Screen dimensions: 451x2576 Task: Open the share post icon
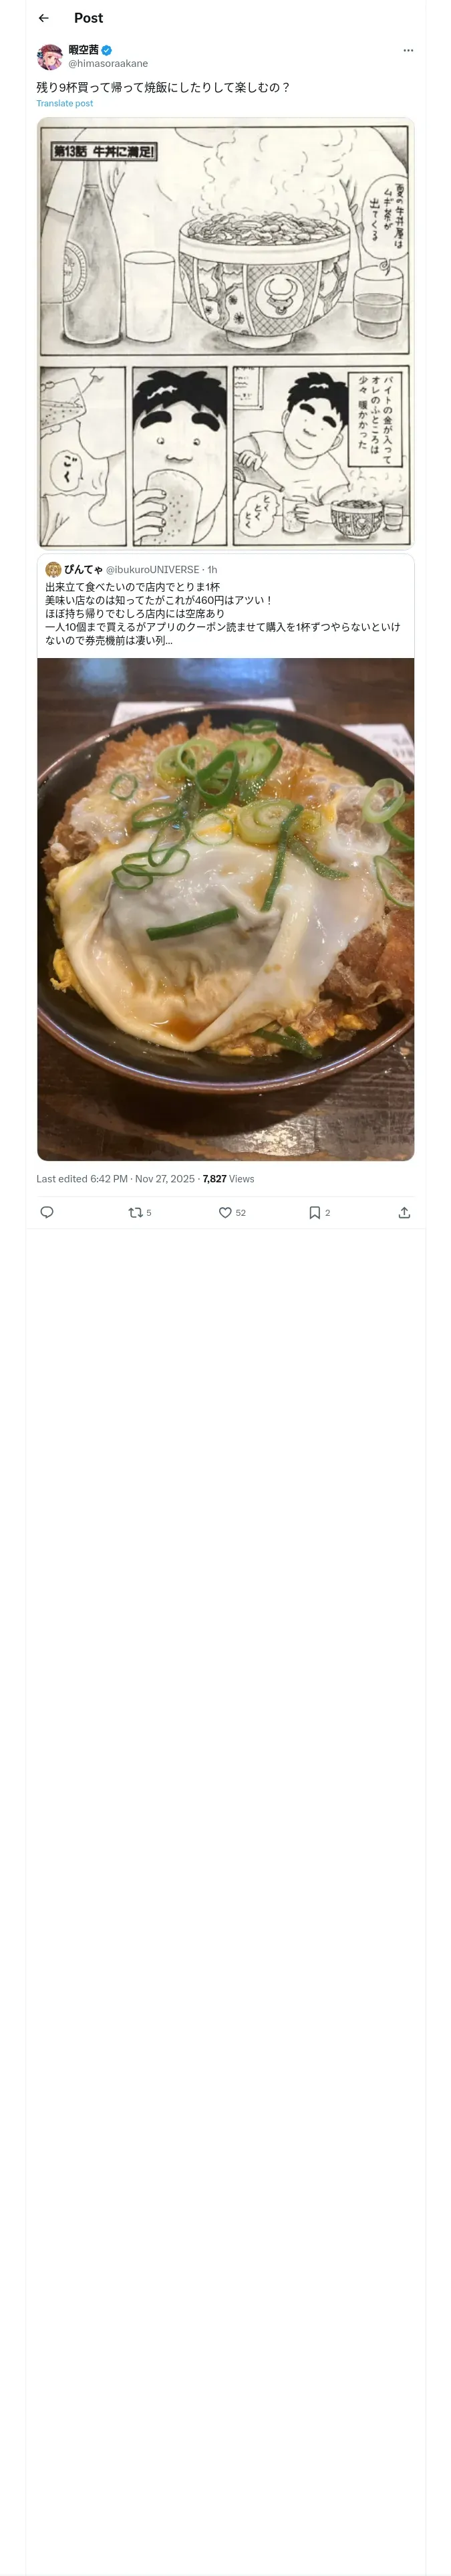pyautogui.click(x=404, y=1212)
